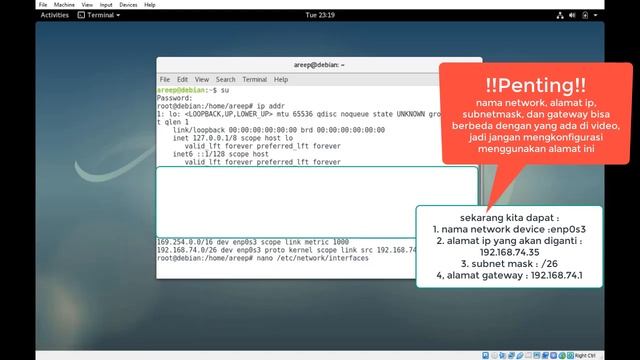640x360 pixels.
Task: Click the 'ip addr' command line
Action: pyautogui.click(x=221, y=106)
